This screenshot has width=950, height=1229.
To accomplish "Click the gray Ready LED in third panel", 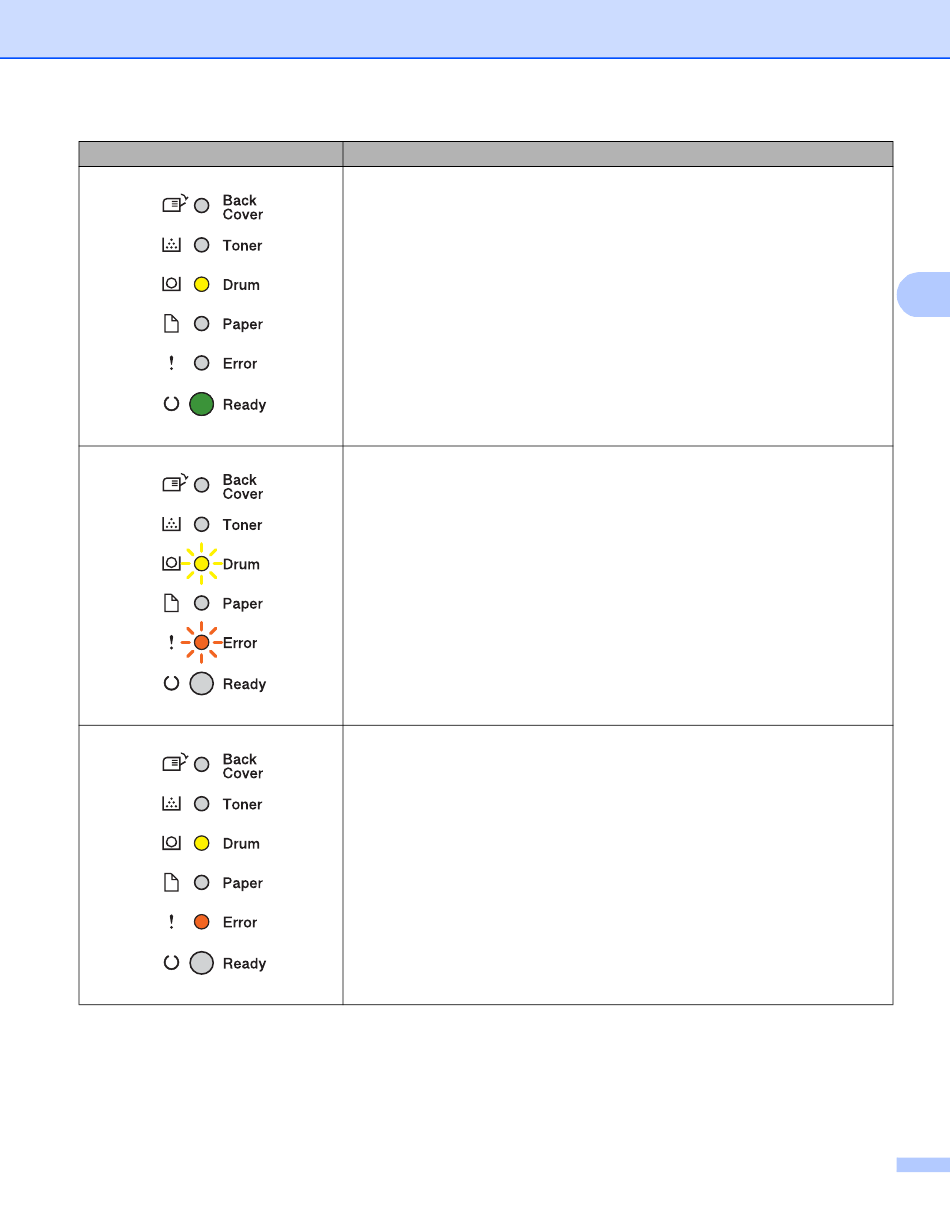I will (202, 964).
